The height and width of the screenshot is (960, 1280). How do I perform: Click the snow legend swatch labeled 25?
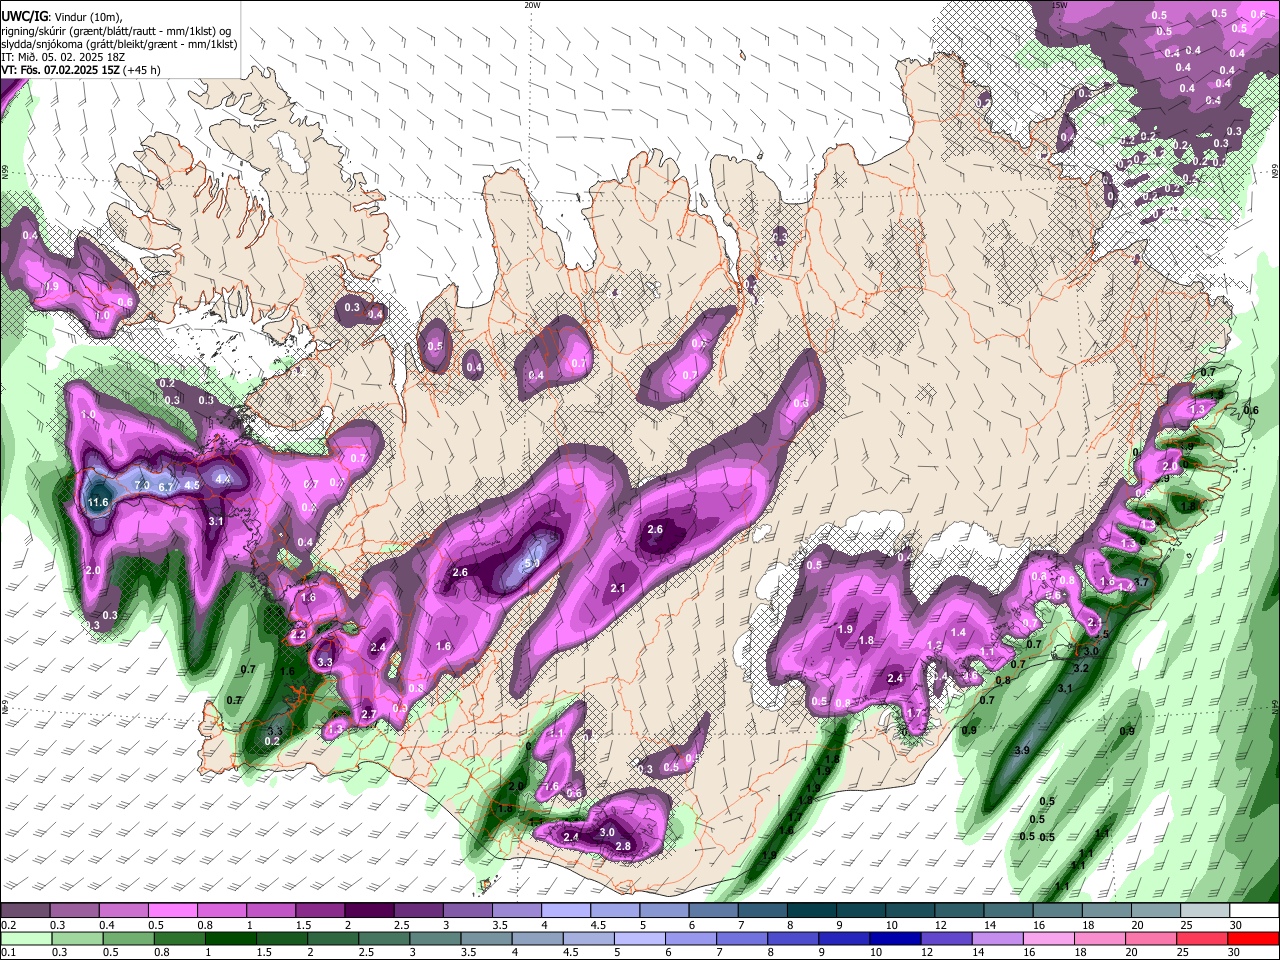point(1205,910)
